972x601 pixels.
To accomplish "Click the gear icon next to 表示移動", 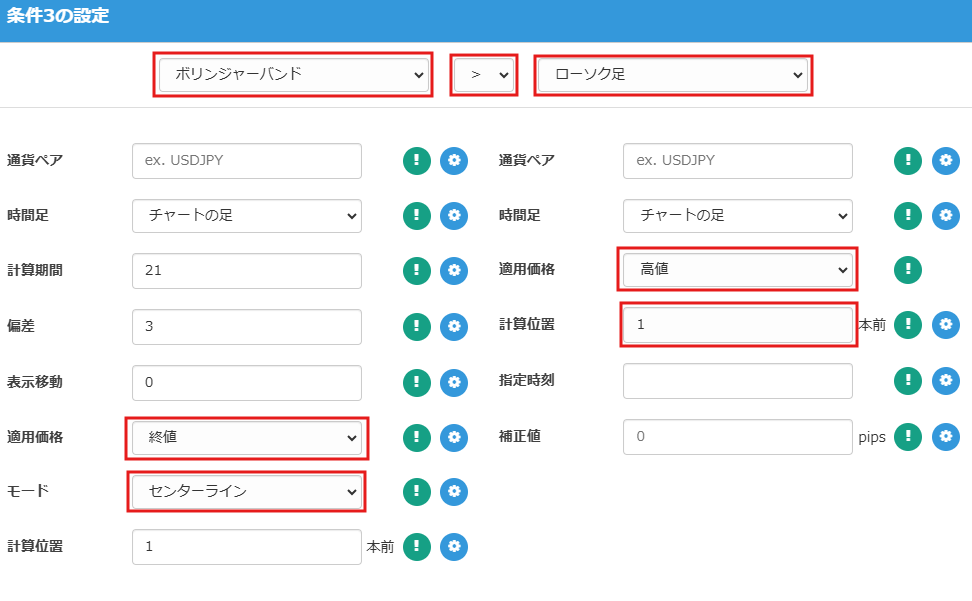I will (454, 381).
